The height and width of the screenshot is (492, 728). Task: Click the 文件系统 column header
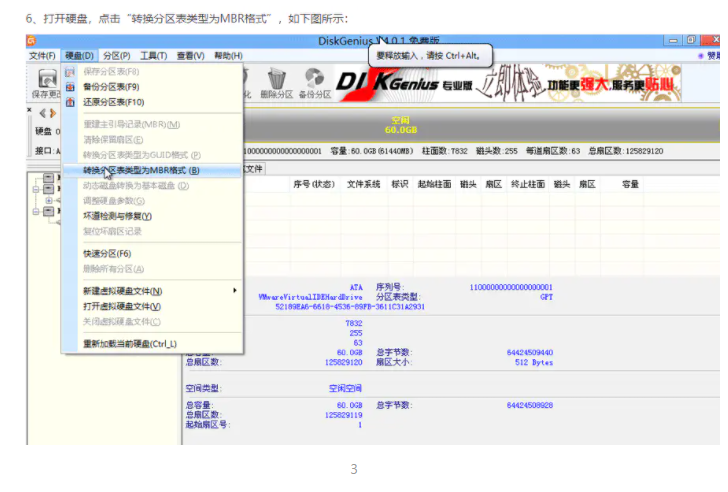[x=364, y=184]
